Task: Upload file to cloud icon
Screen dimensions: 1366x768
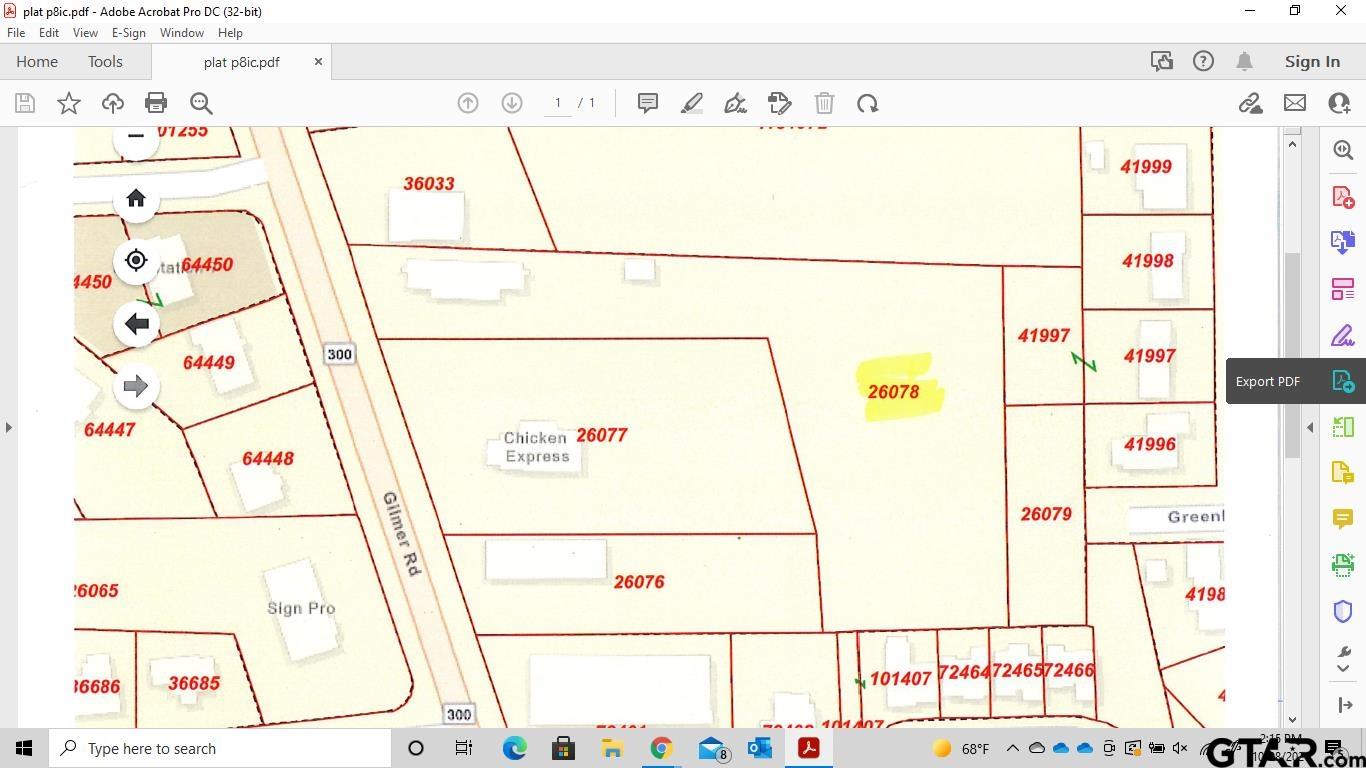Action: (x=113, y=103)
